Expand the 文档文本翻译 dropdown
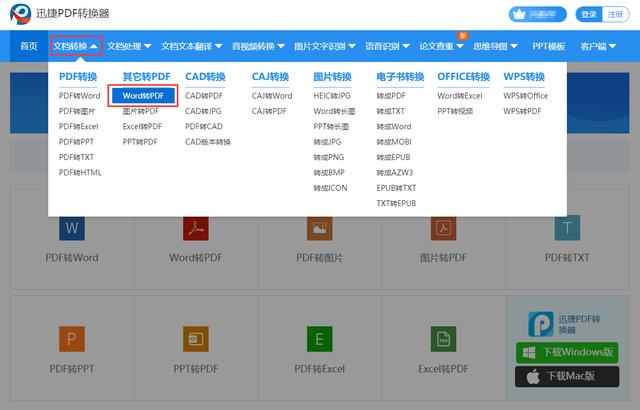This screenshot has width=640, height=410. pos(191,46)
